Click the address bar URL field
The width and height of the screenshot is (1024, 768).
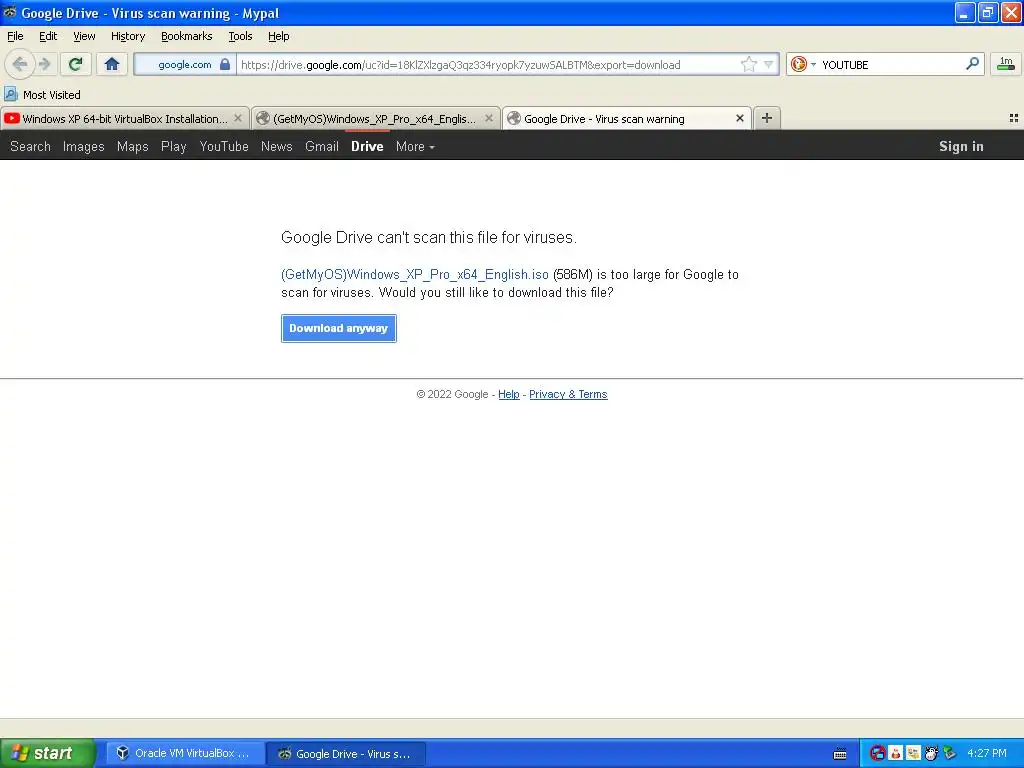pyautogui.click(x=487, y=64)
